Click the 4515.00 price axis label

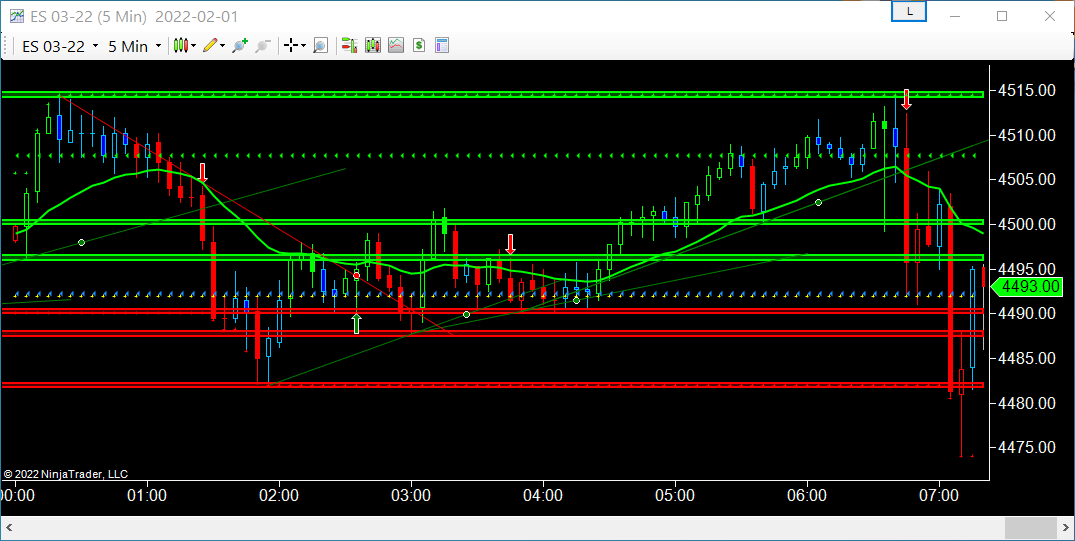point(1026,91)
